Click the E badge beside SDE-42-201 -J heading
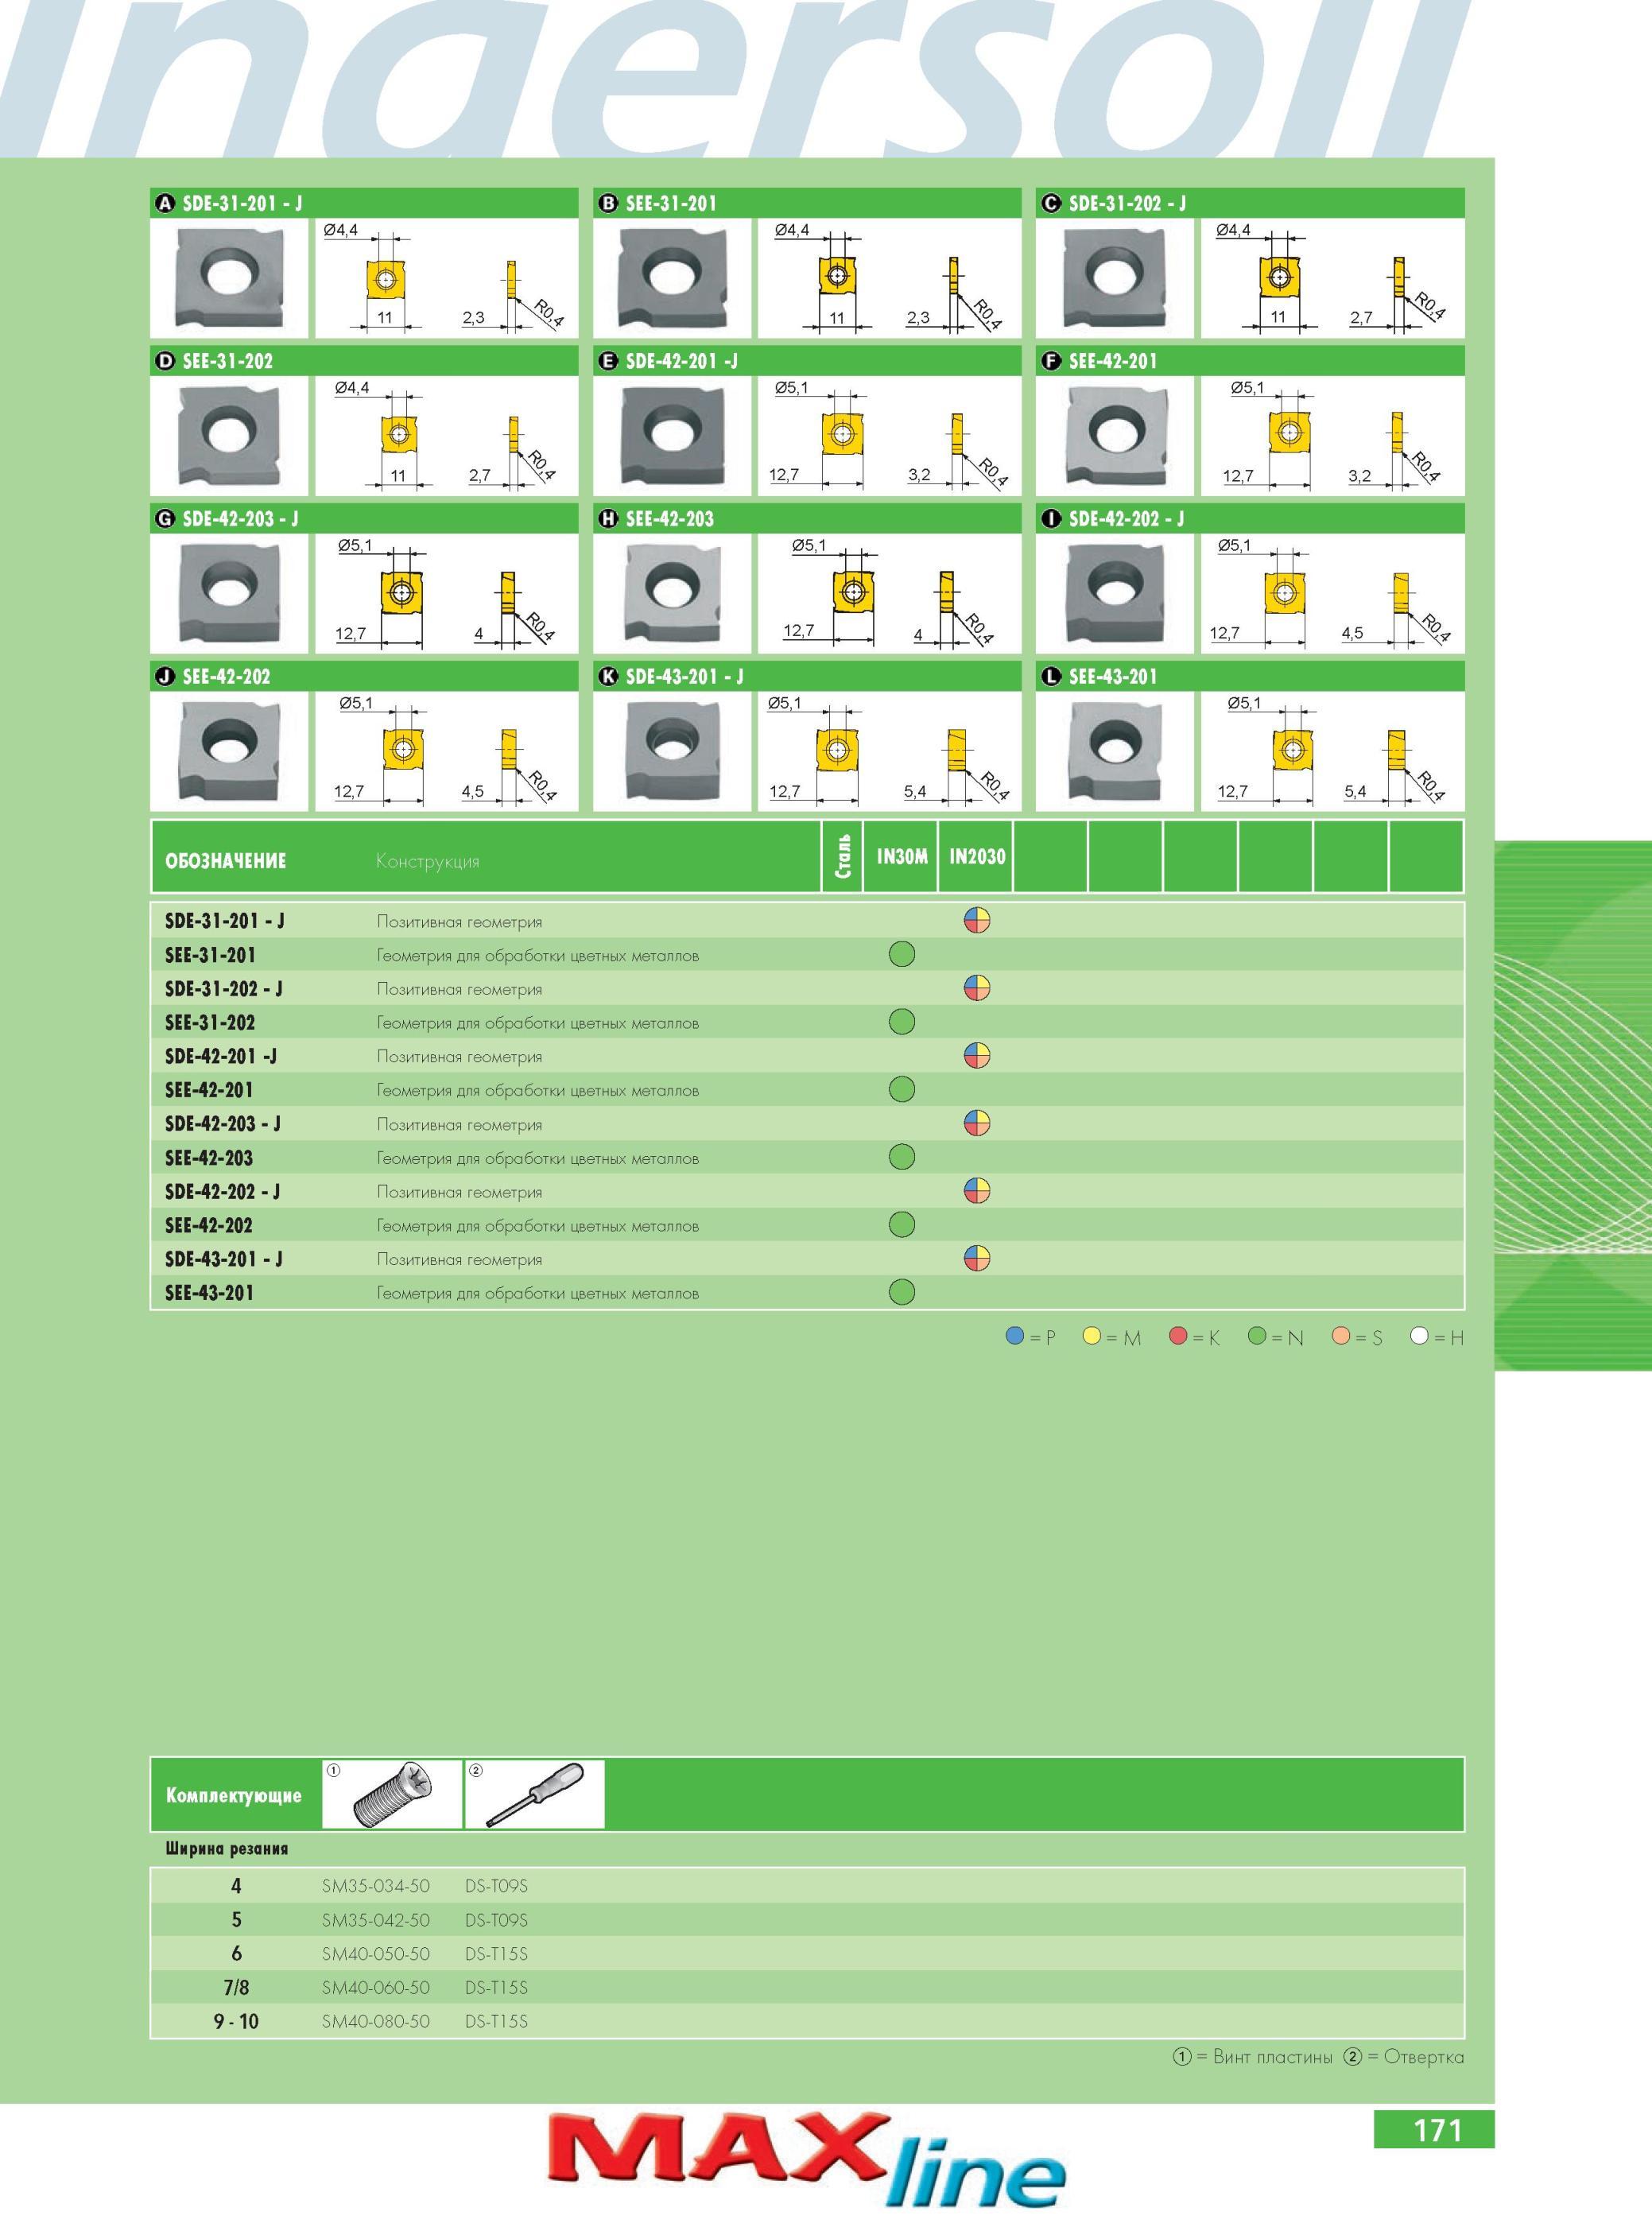 [x=608, y=361]
